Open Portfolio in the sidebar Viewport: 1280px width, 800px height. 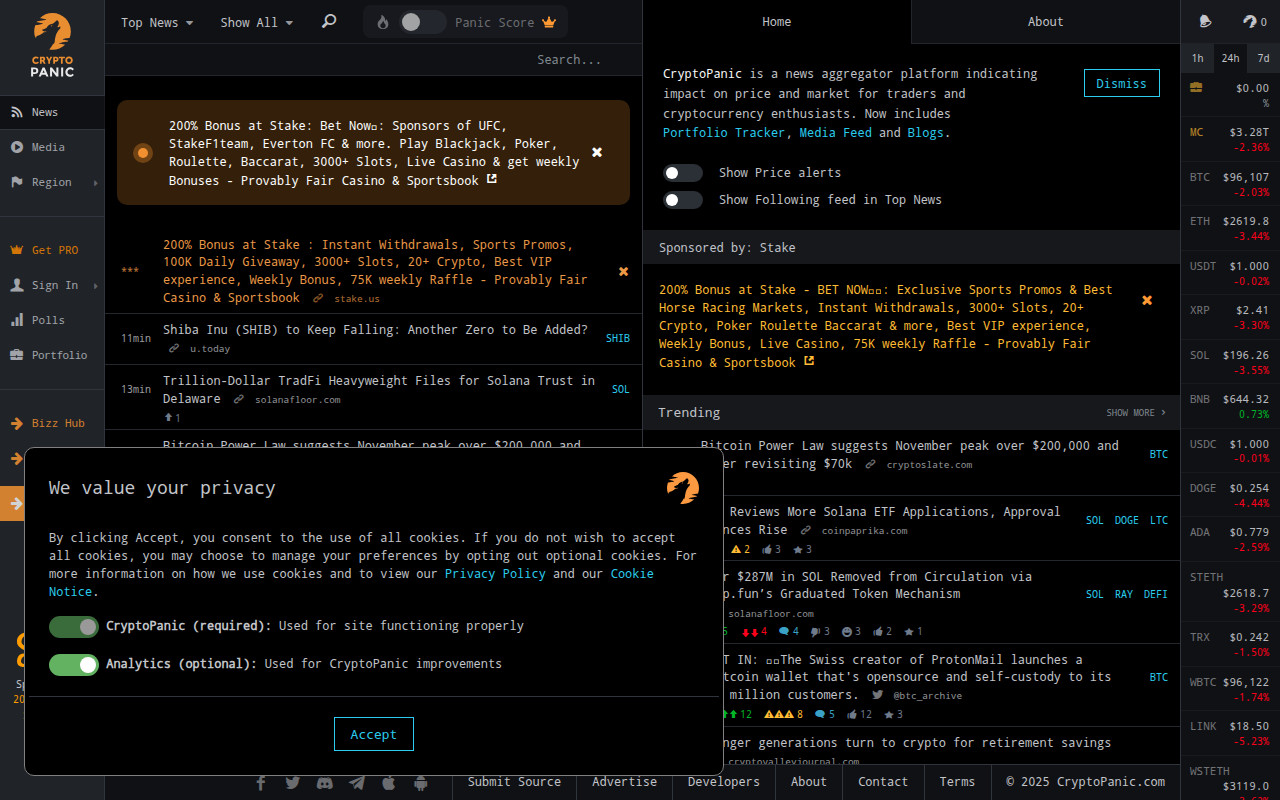[x=52, y=355]
